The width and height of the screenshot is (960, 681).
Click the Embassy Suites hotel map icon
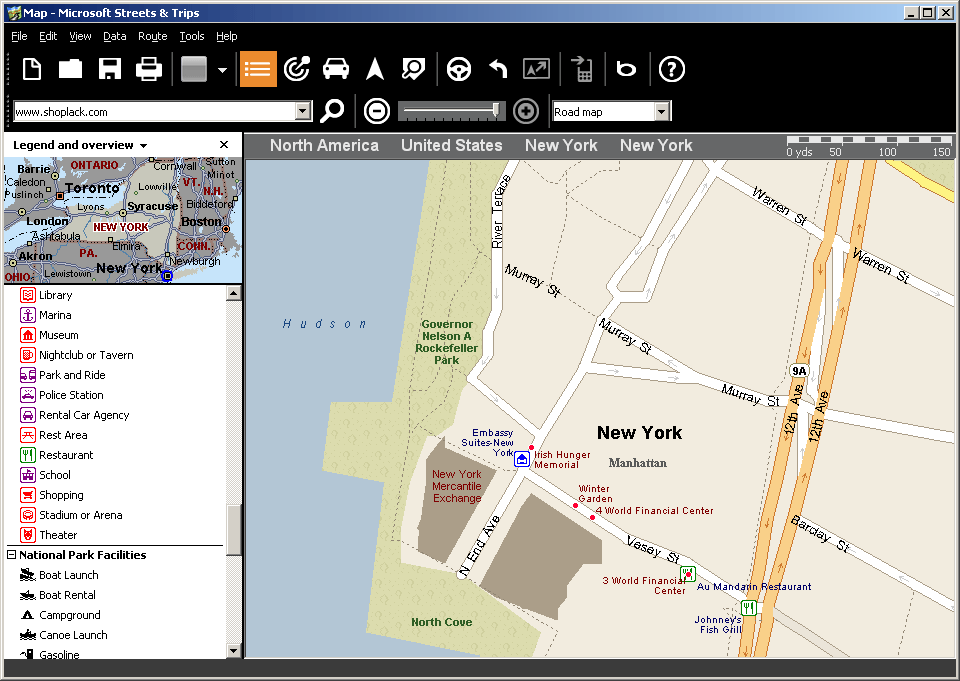(522, 459)
